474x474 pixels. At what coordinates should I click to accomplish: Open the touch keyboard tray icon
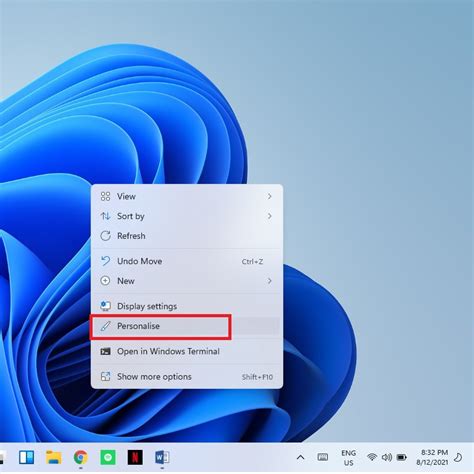click(323, 457)
